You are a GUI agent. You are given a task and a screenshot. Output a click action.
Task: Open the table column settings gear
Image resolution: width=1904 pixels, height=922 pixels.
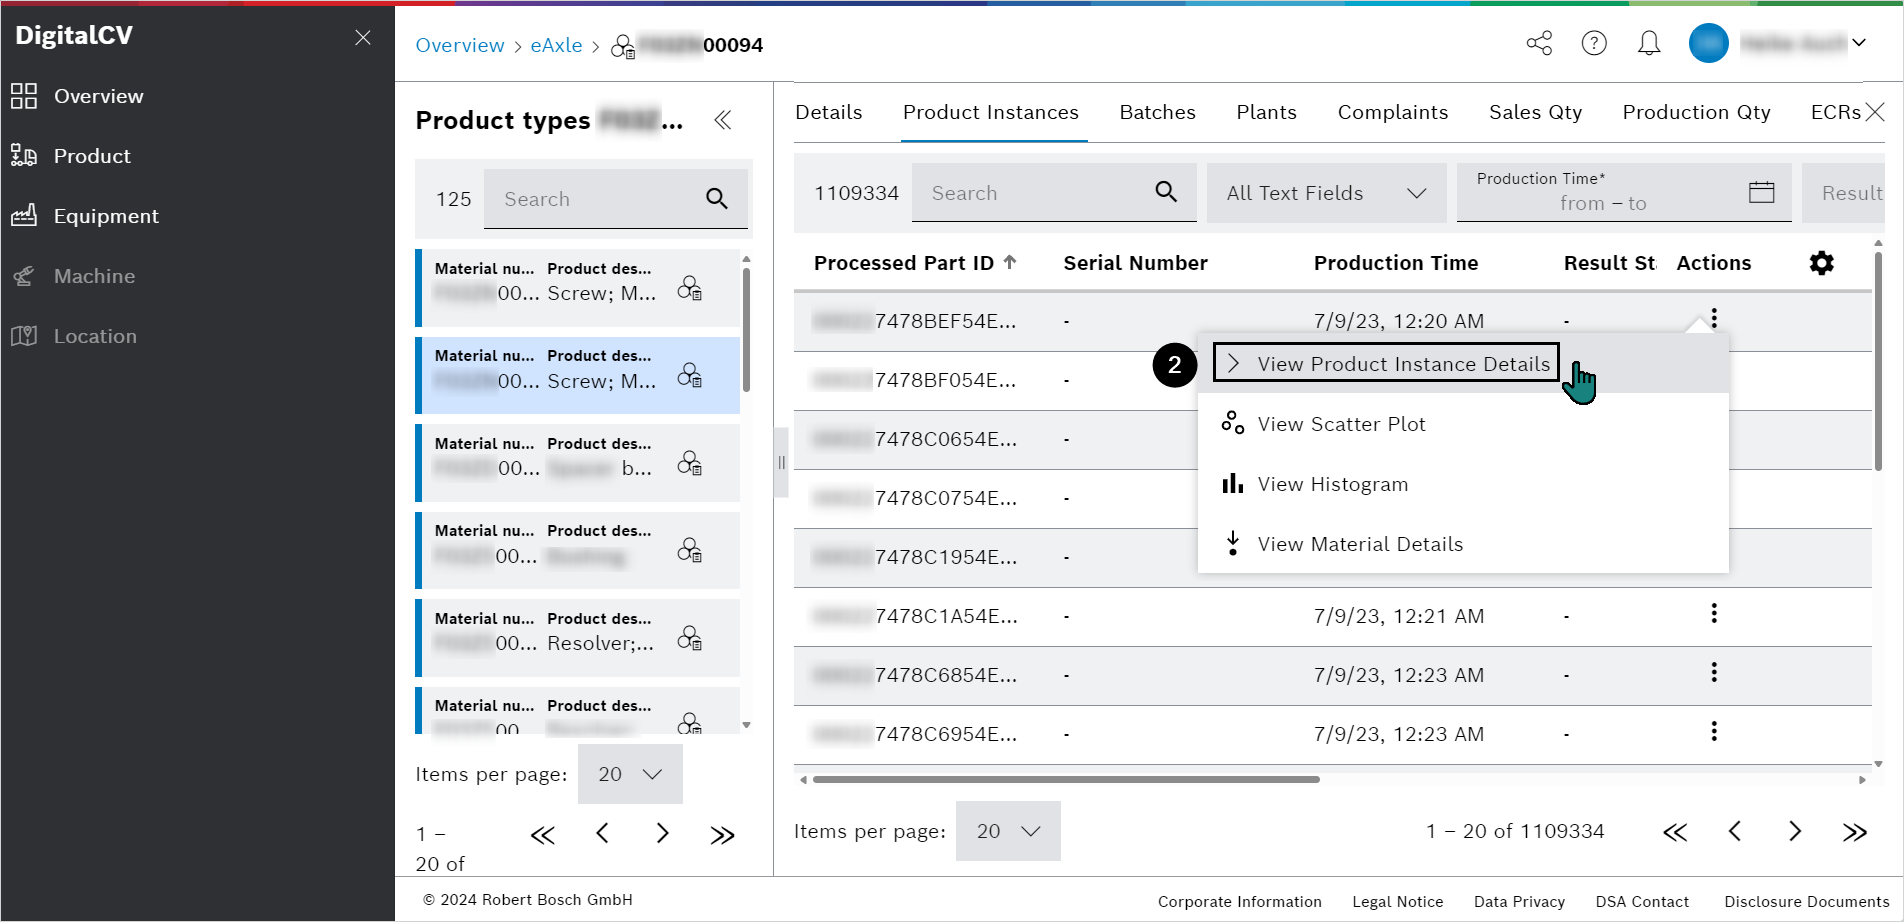click(1821, 263)
